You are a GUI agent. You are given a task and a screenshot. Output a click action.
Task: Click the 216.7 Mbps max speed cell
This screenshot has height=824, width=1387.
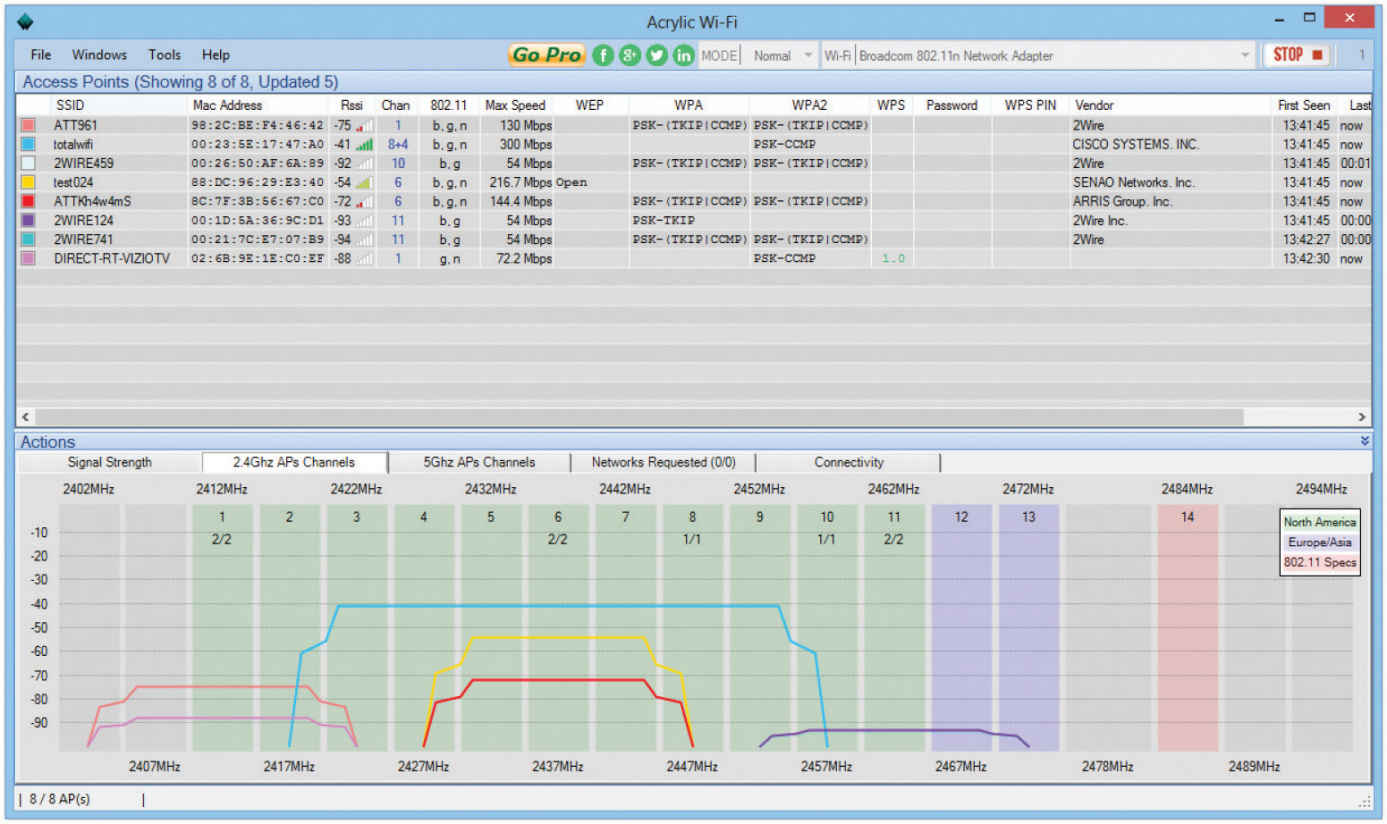point(520,182)
